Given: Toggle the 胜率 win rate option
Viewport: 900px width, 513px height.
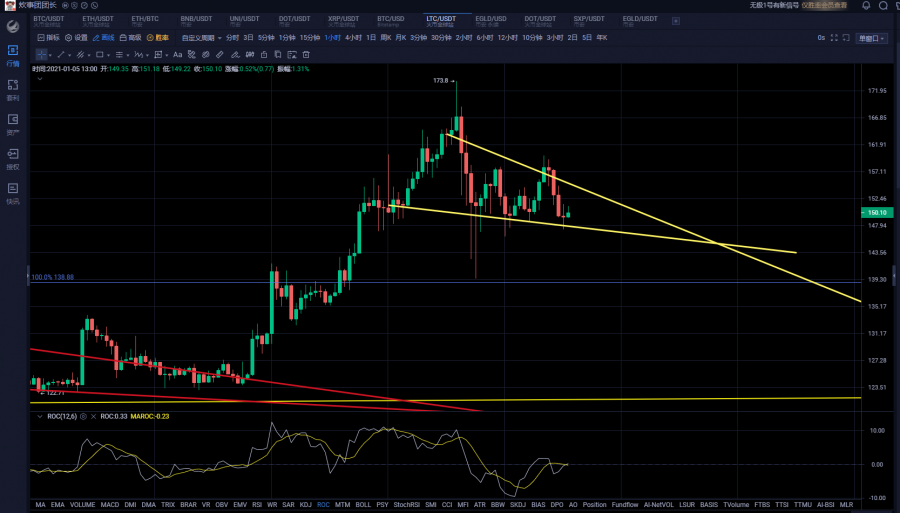Looking at the screenshot, I should (x=158, y=37).
